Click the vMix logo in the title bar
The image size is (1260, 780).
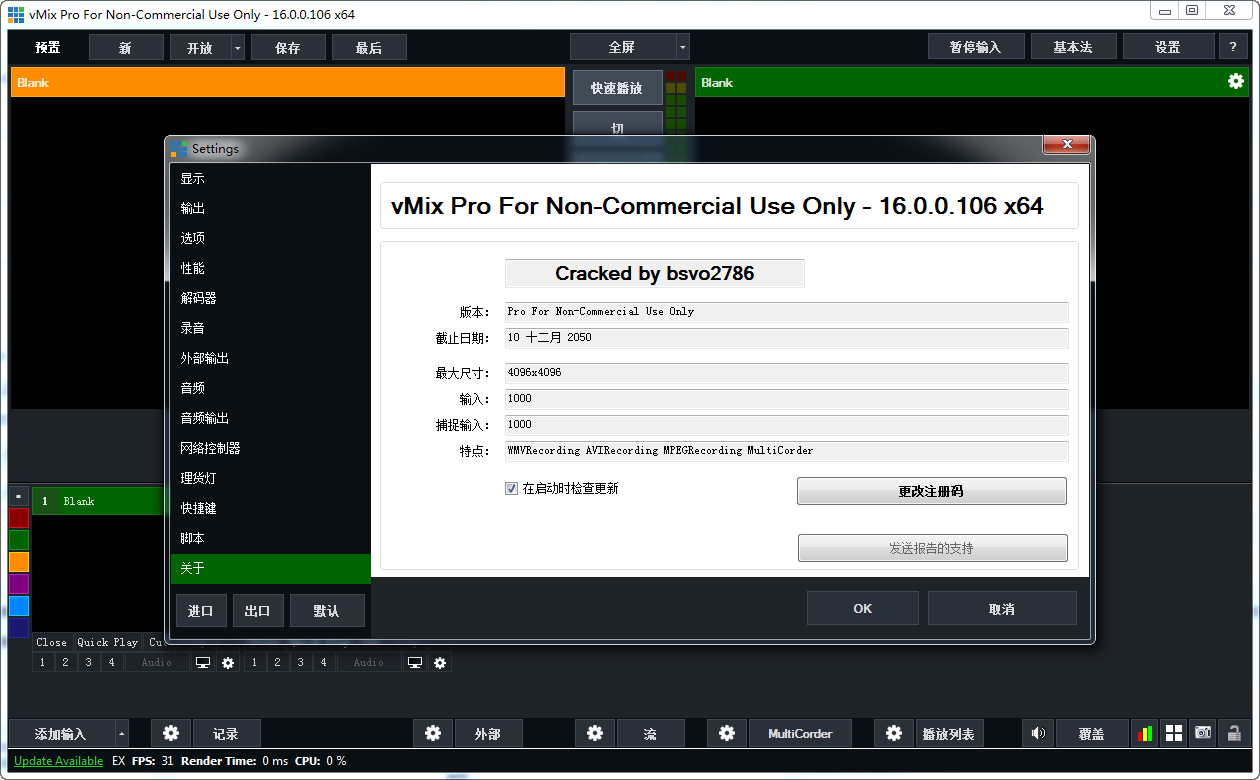pyautogui.click(x=16, y=14)
